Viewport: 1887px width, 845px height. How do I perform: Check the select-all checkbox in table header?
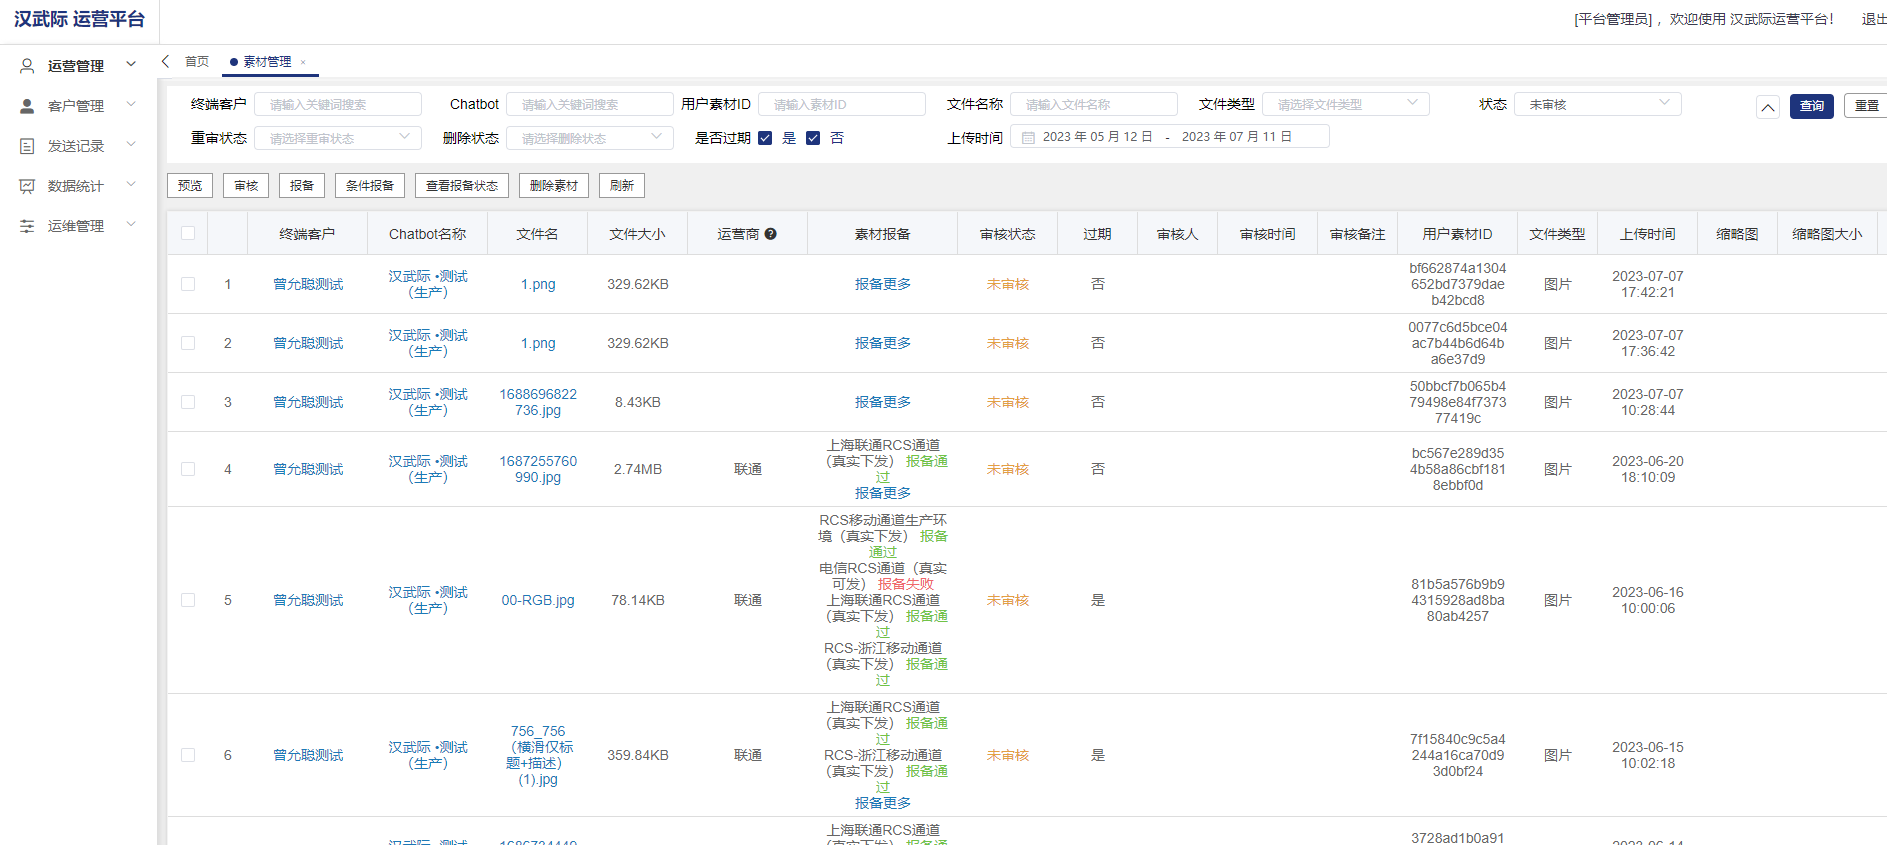coord(188,234)
